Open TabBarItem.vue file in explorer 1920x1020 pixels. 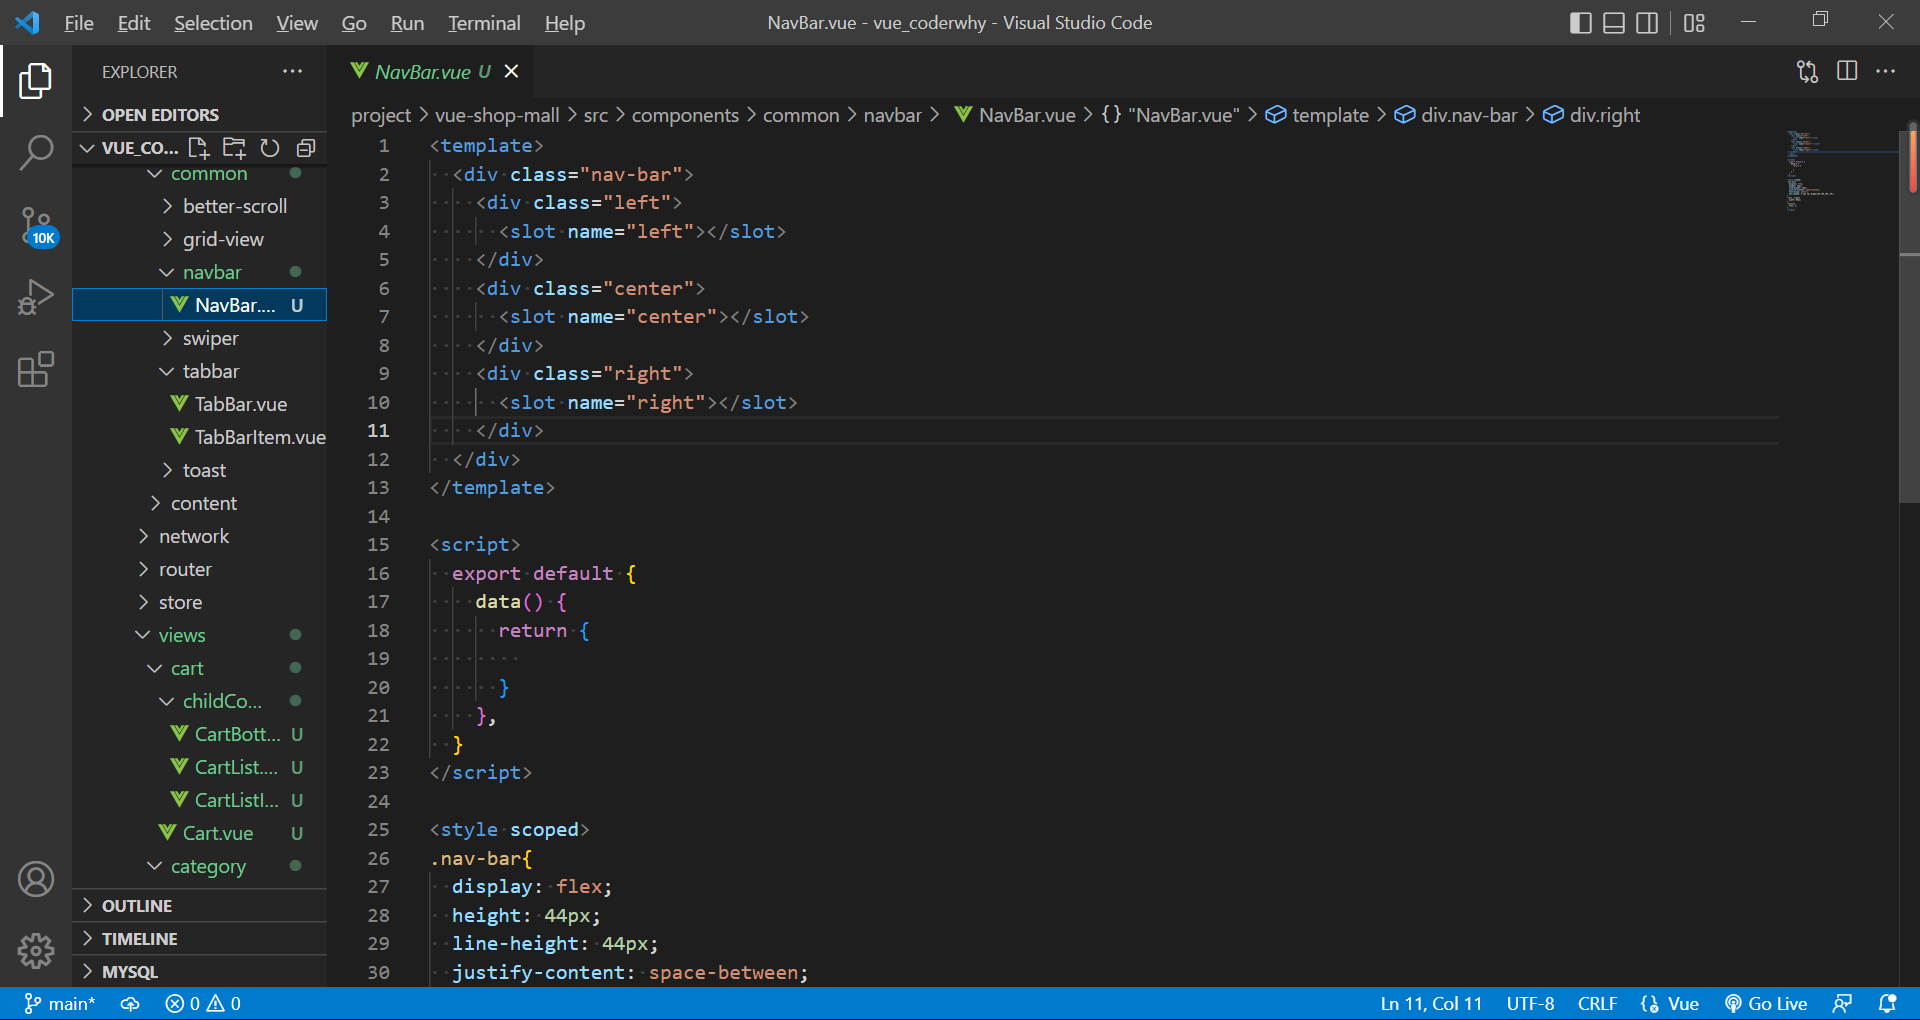pos(200,437)
